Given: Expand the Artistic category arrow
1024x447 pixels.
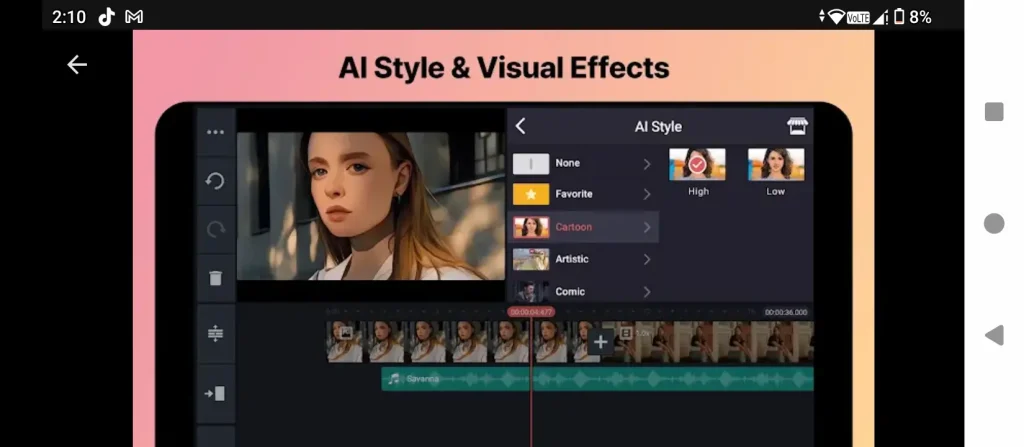Looking at the screenshot, I should [647, 259].
